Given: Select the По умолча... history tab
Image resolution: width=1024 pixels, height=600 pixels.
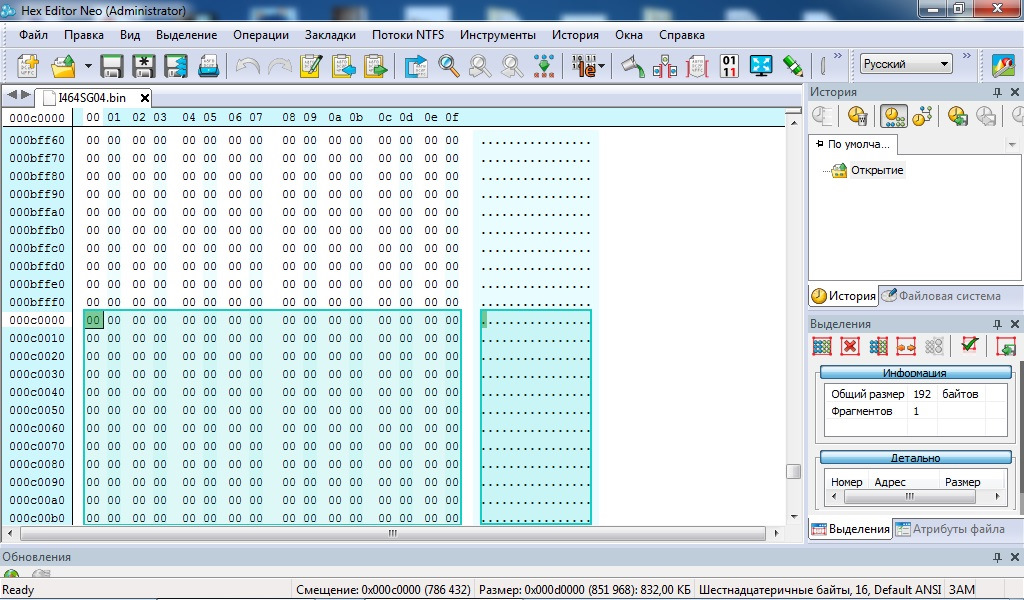Looking at the screenshot, I should (x=854, y=144).
